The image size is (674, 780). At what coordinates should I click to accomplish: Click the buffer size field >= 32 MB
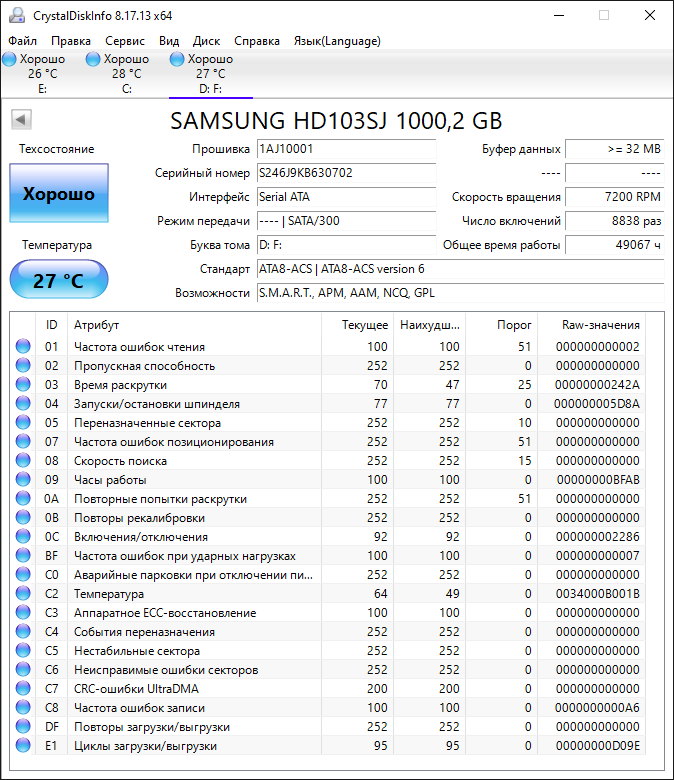point(614,149)
